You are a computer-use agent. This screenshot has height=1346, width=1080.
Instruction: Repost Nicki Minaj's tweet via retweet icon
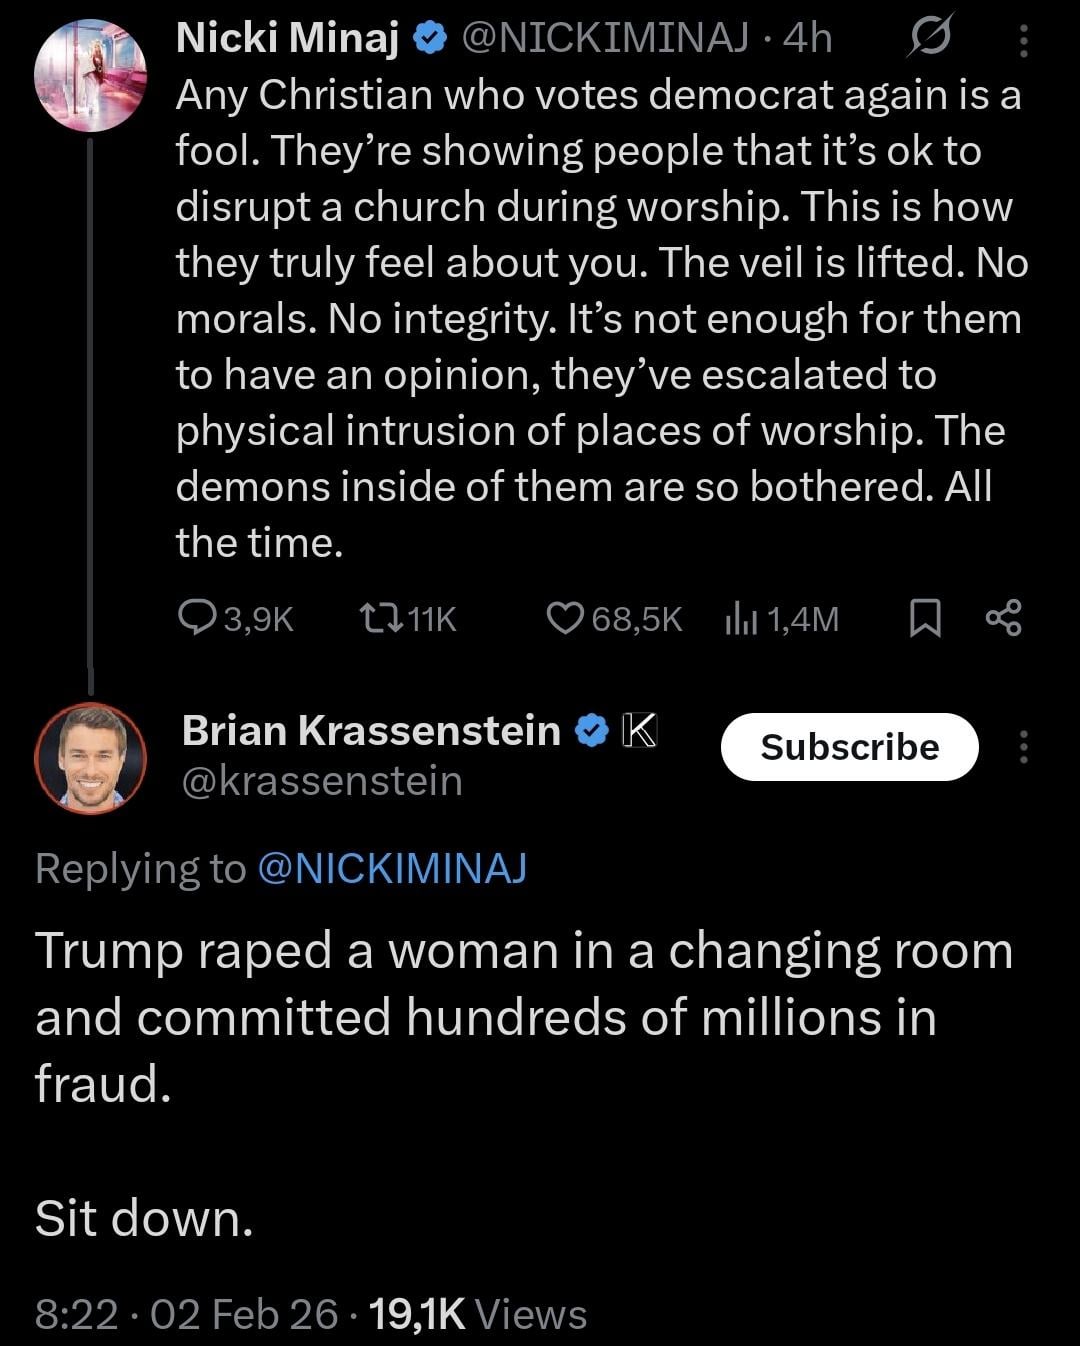click(380, 618)
